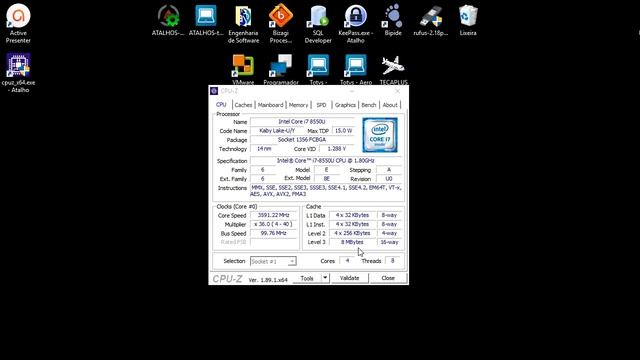Image resolution: width=640 pixels, height=360 pixels.
Task: Select the Totvs laptop icon left of Totvs - Aero
Action: (318, 69)
